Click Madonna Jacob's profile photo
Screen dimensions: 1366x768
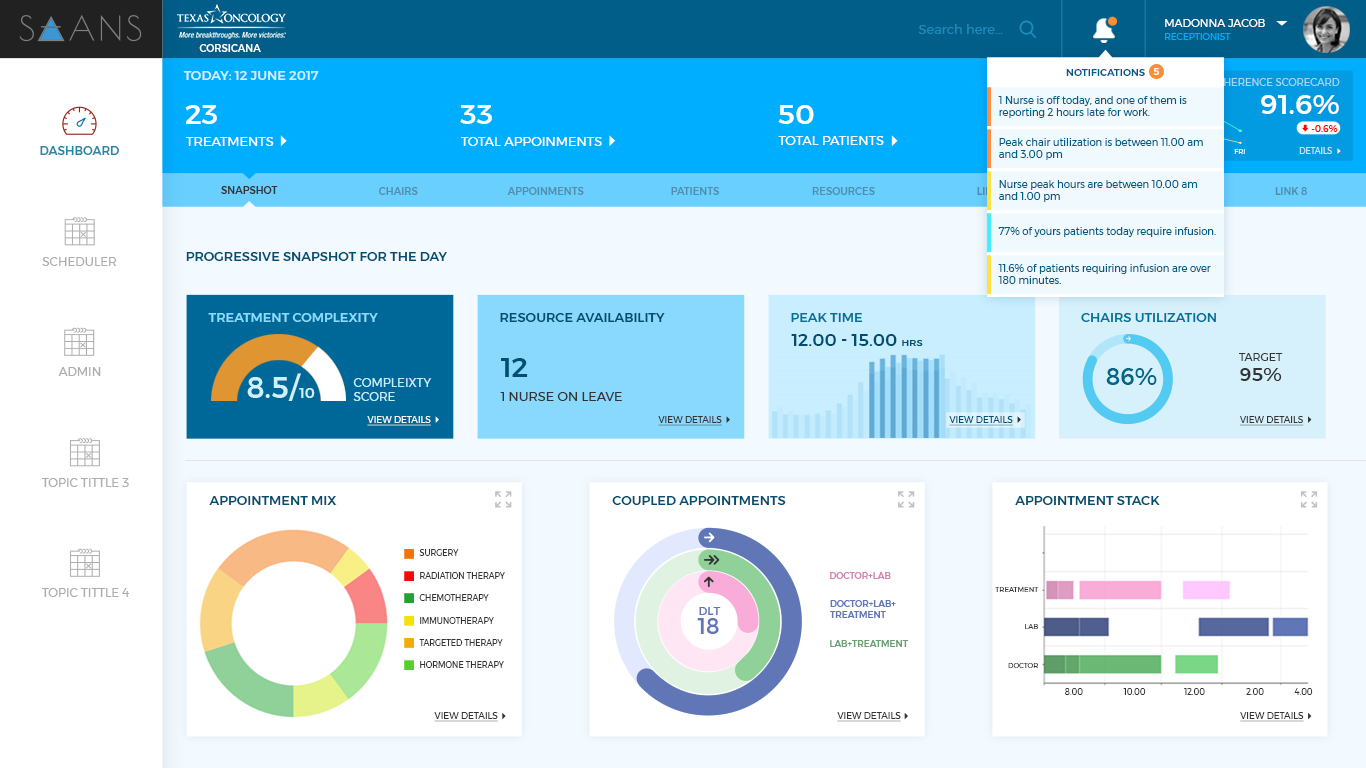pos(1326,30)
